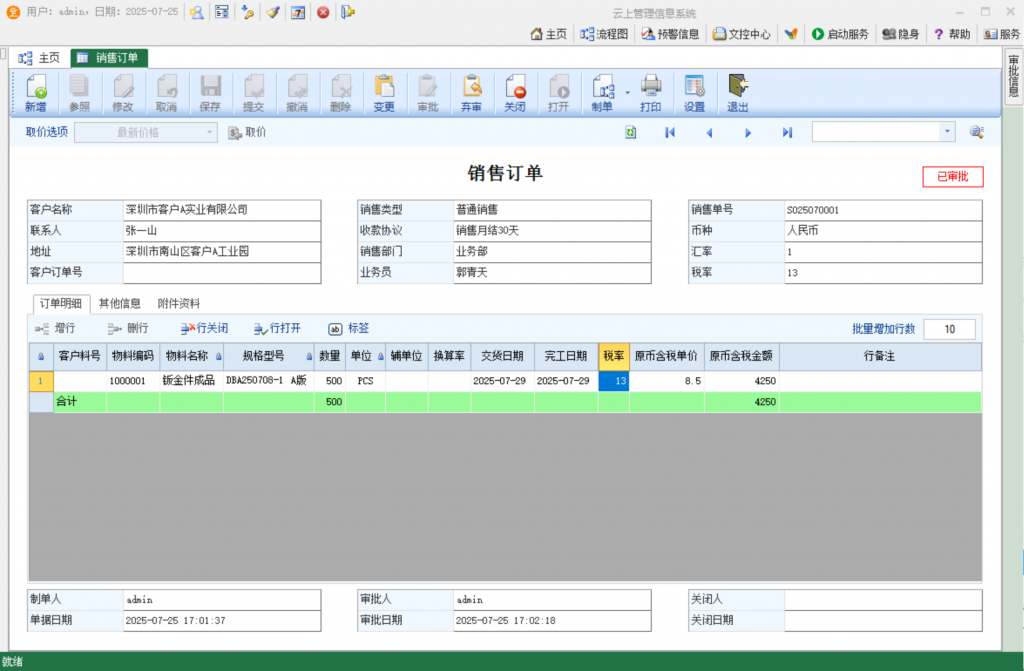
Task: Open 预警信息 in the top menu
Action: tap(670, 34)
